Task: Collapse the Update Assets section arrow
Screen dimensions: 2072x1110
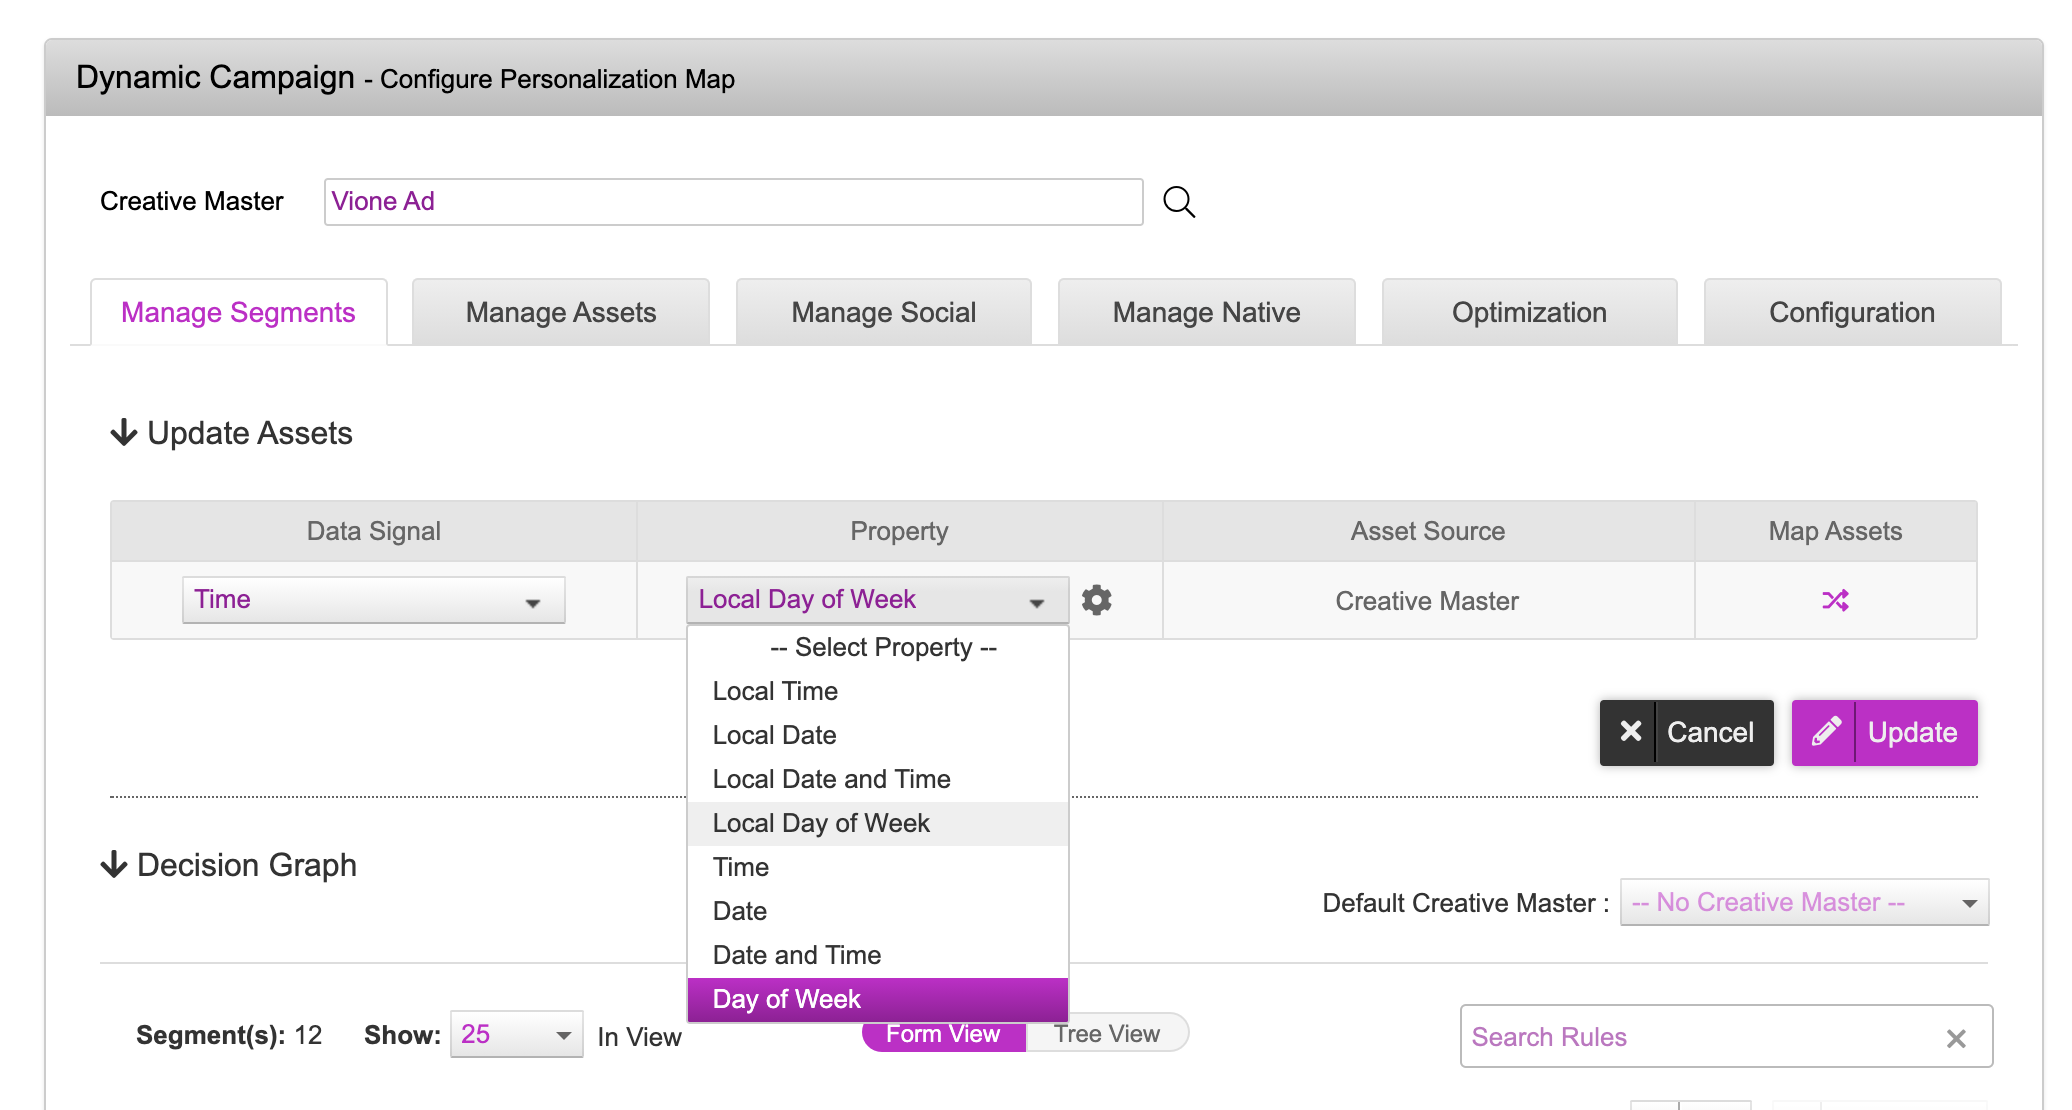Action: pos(124,433)
